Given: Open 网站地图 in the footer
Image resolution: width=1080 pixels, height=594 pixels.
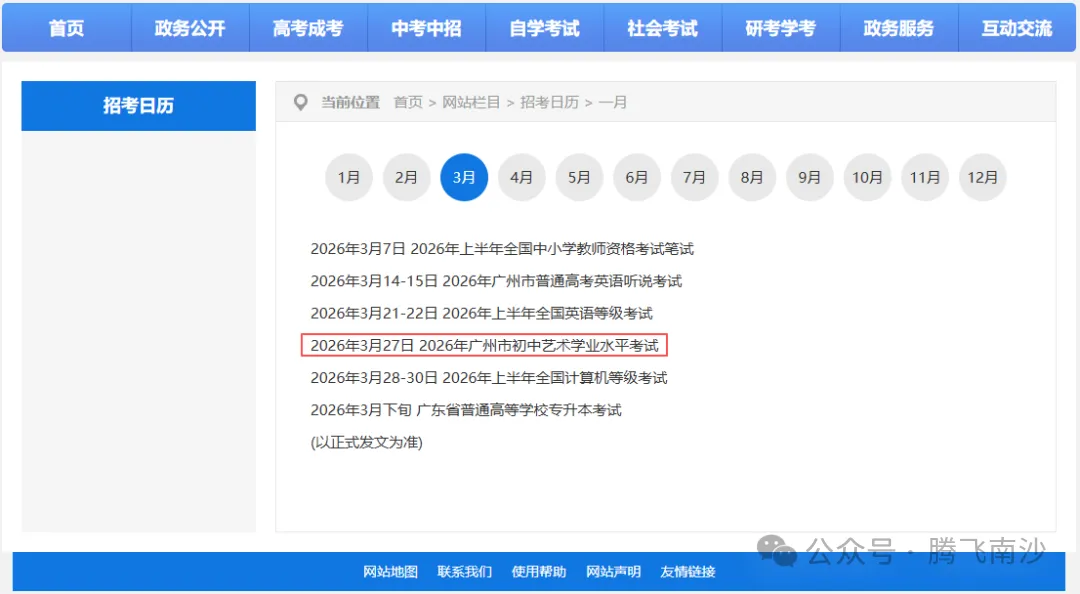Looking at the screenshot, I should pos(390,572).
